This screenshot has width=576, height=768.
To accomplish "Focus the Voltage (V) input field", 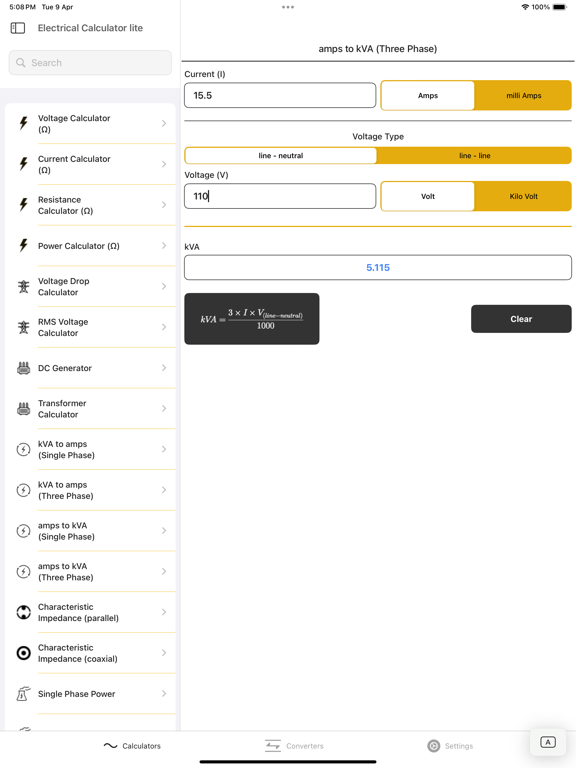I will click(280, 196).
